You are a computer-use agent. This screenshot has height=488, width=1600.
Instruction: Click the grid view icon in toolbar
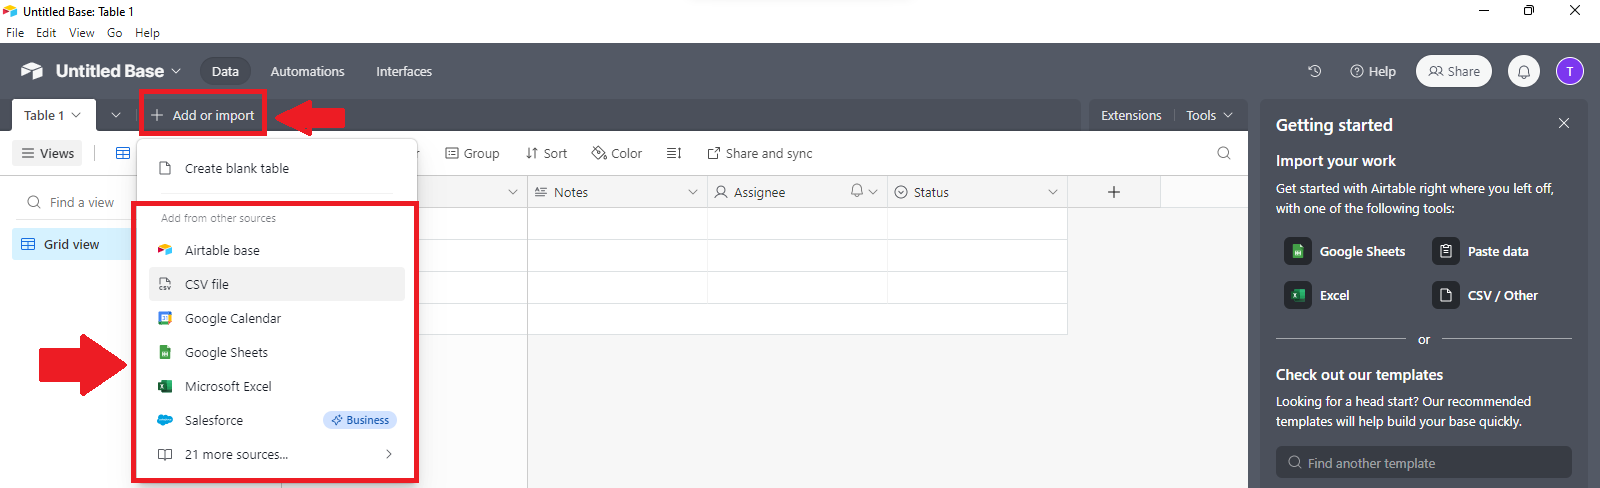tap(123, 153)
